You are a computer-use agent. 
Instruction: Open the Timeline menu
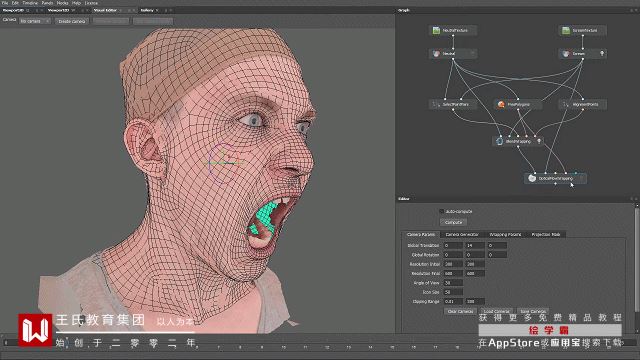pyautogui.click(x=30, y=3)
